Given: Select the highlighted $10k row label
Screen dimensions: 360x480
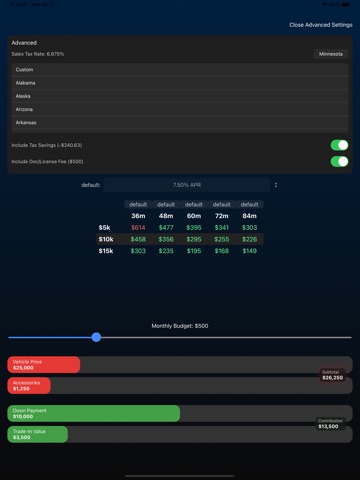Looking at the screenshot, I should [x=106, y=239].
